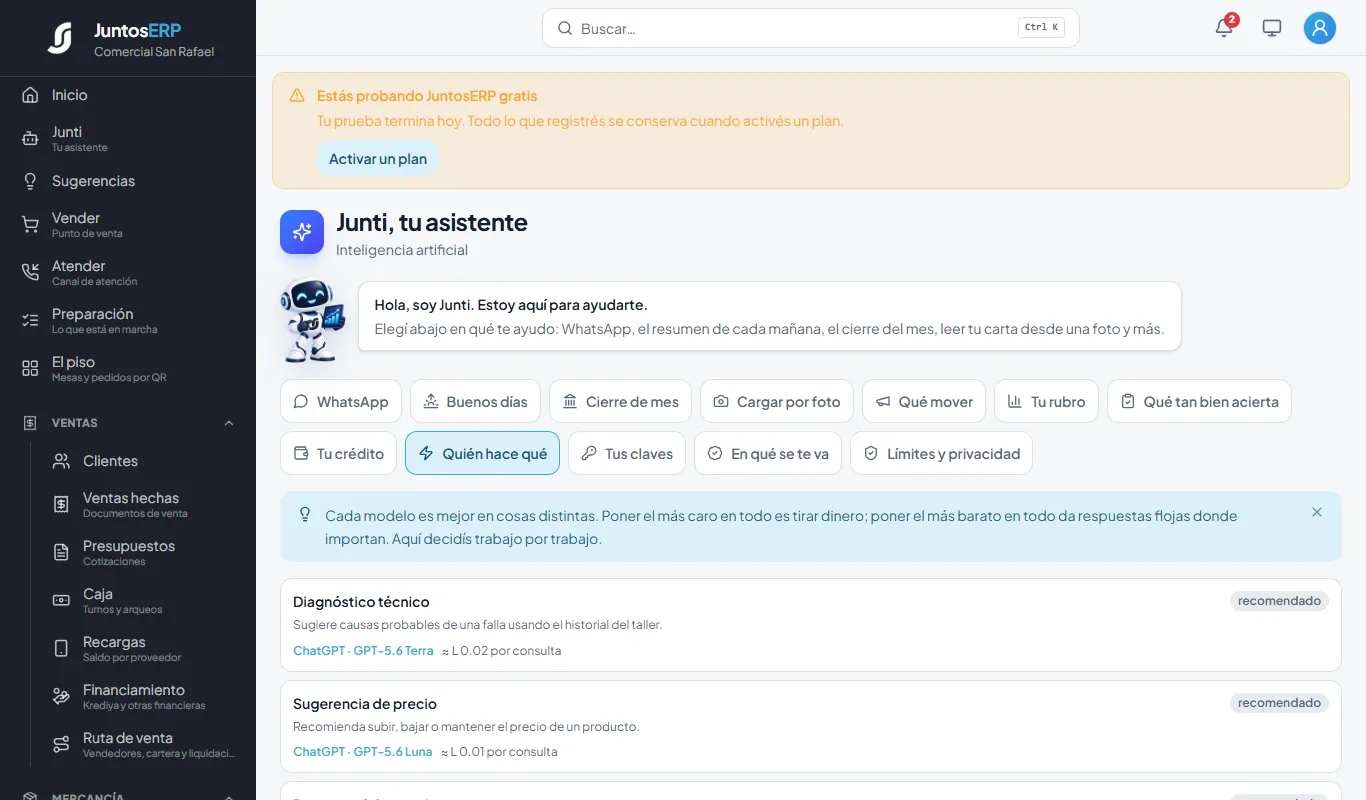
Task: Click the El piso grid icon
Action: [x=30, y=369]
